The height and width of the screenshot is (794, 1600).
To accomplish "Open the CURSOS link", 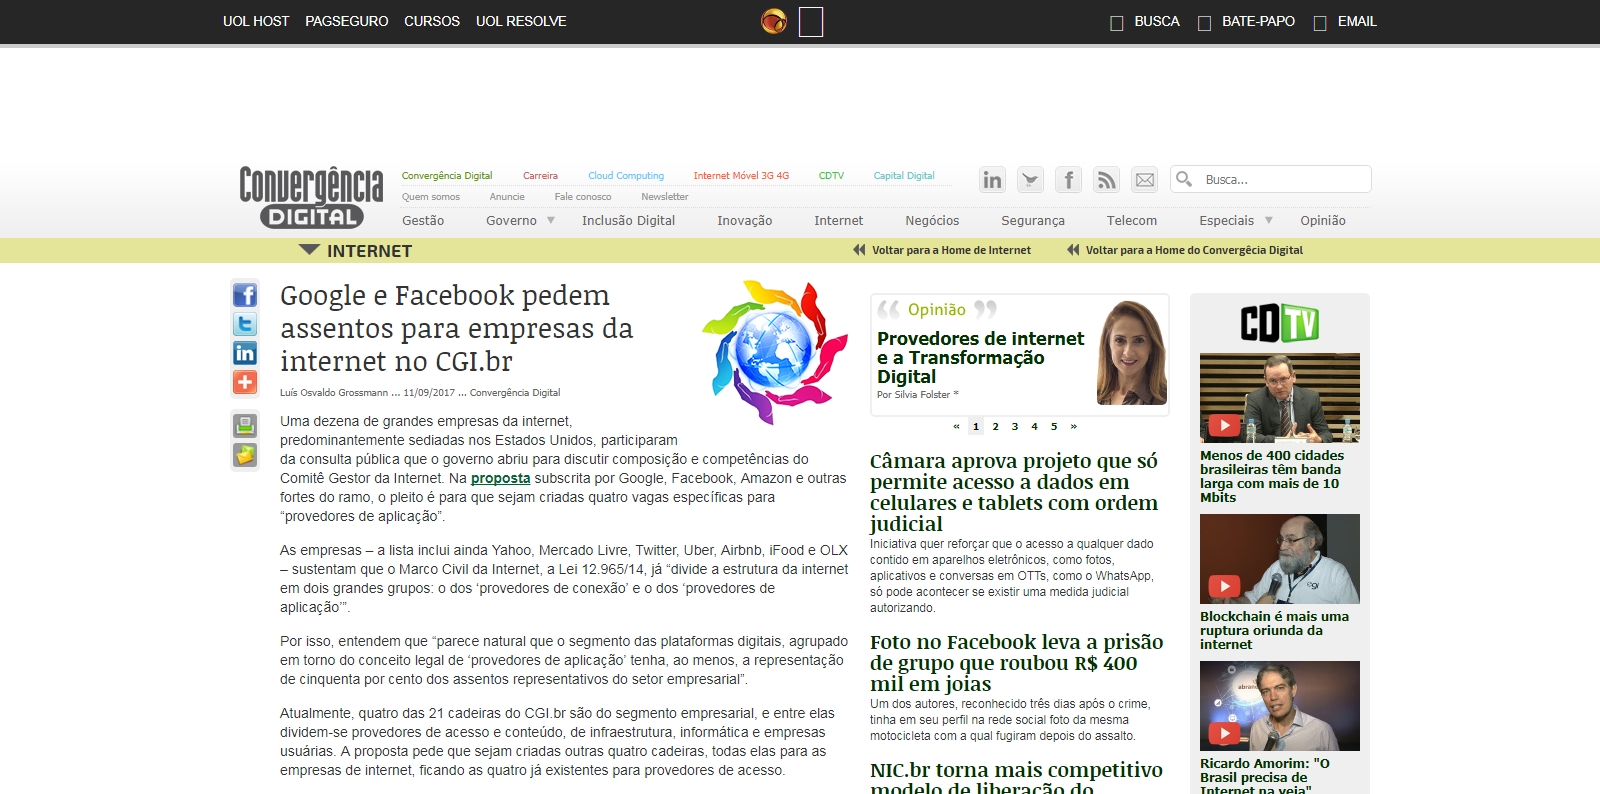I will (x=432, y=21).
